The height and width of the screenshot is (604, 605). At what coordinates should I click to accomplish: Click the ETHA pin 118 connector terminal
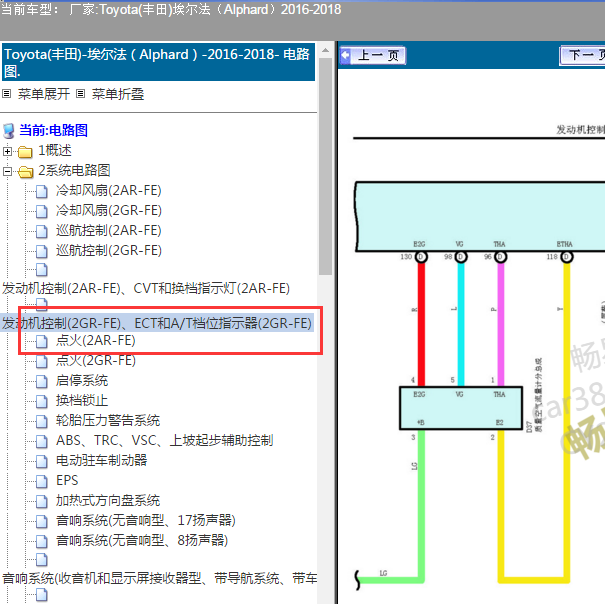click(x=567, y=257)
